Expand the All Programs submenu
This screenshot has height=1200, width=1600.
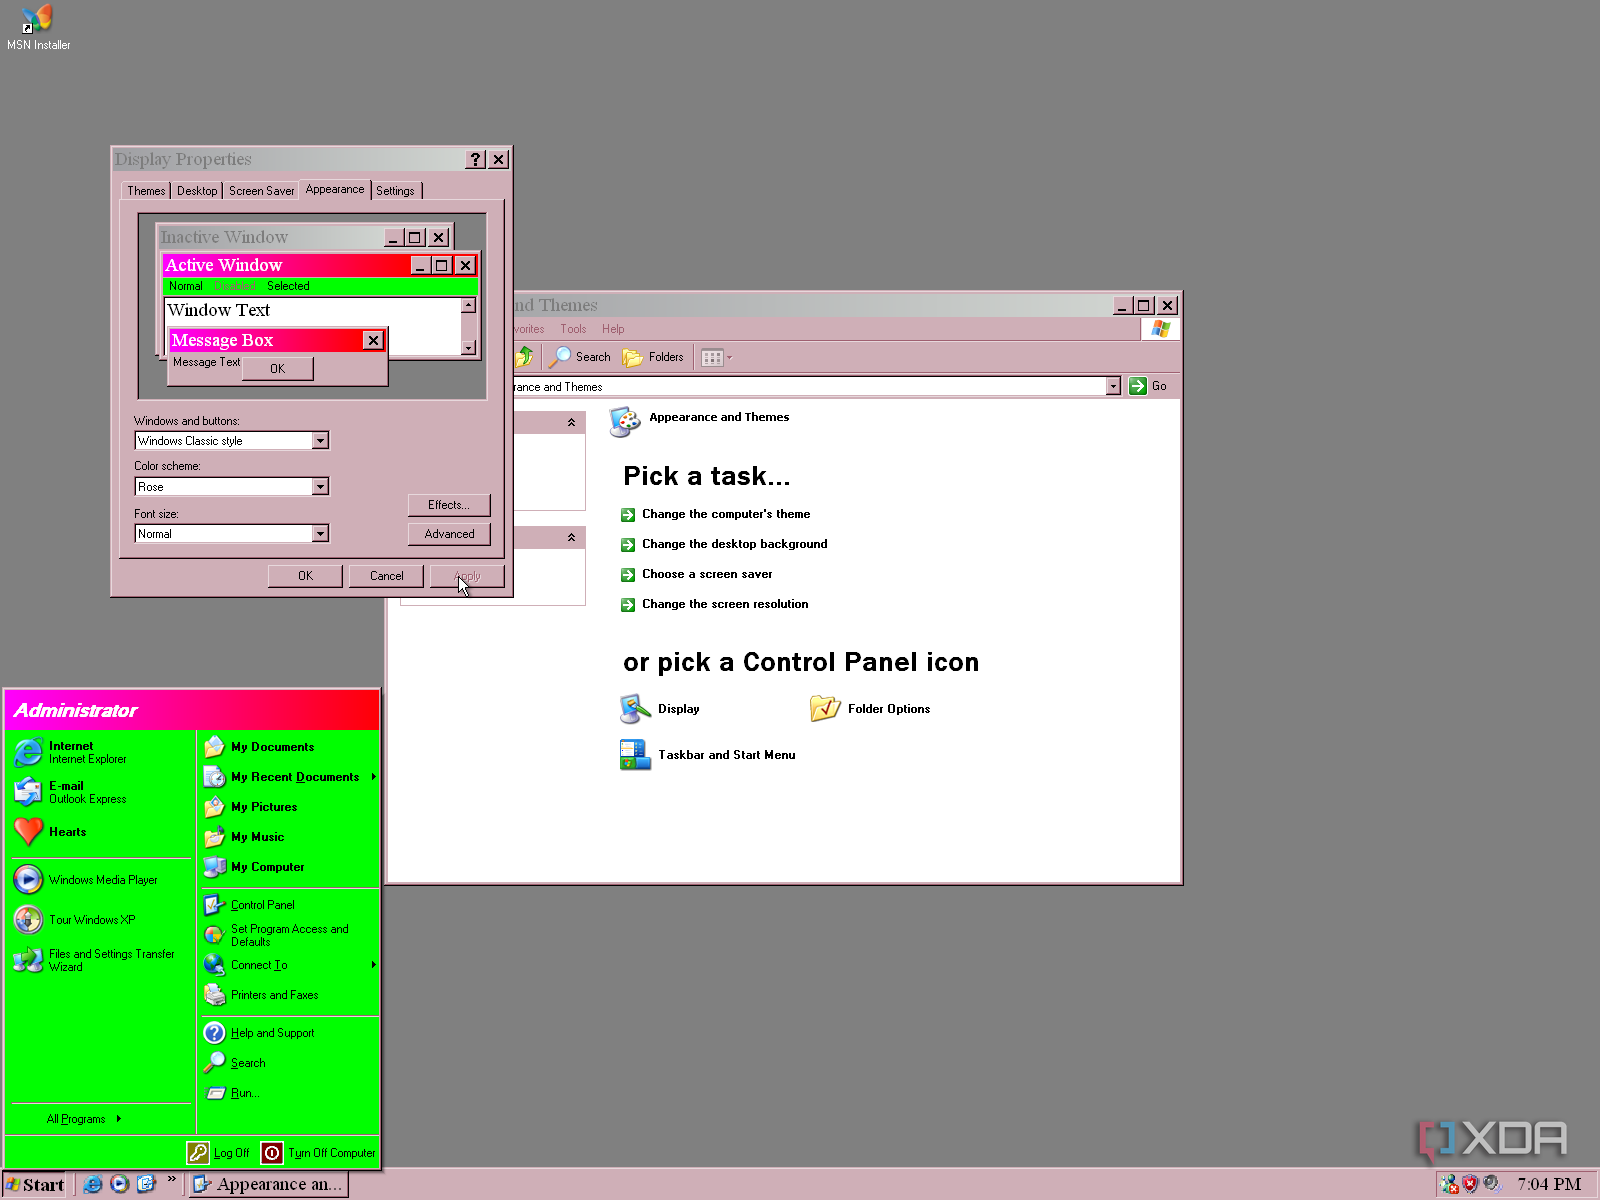(84, 1119)
